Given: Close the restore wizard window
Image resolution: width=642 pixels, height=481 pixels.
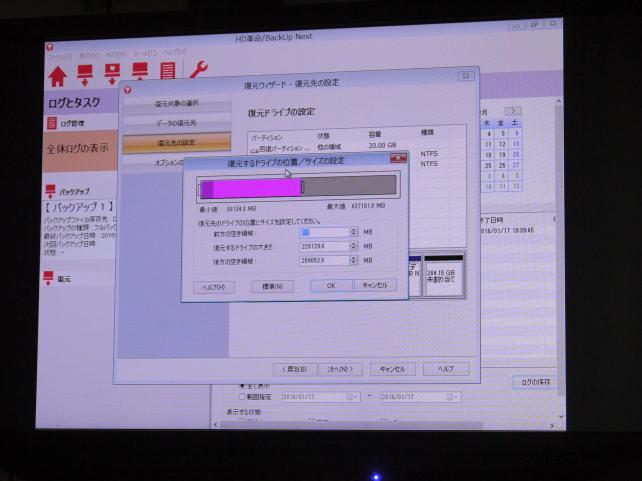Looking at the screenshot, I should pos(466,76).
